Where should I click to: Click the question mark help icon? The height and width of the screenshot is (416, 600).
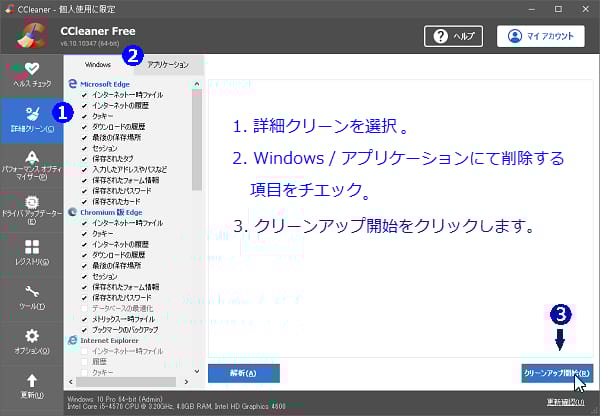coord(440,36)
